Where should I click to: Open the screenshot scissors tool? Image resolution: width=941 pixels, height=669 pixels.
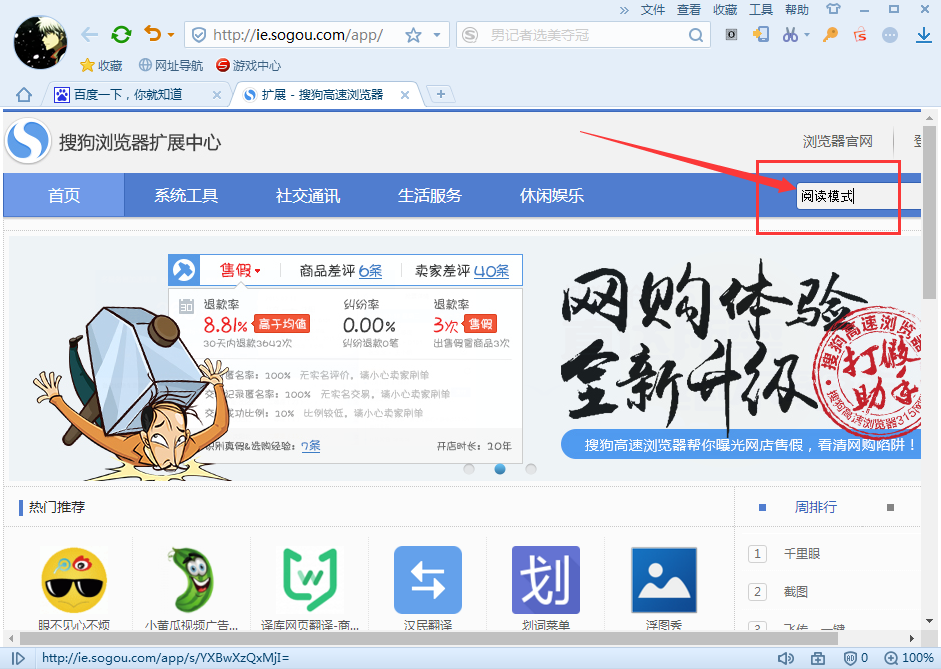[790, 34]
